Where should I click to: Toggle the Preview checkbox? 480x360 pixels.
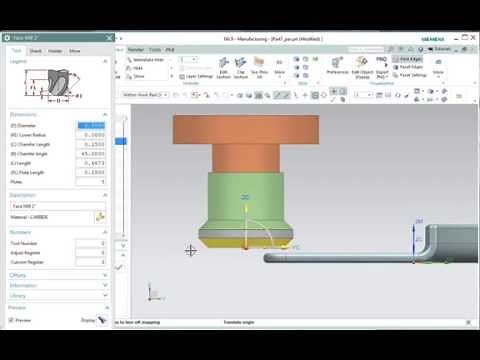tap(11, 320)
